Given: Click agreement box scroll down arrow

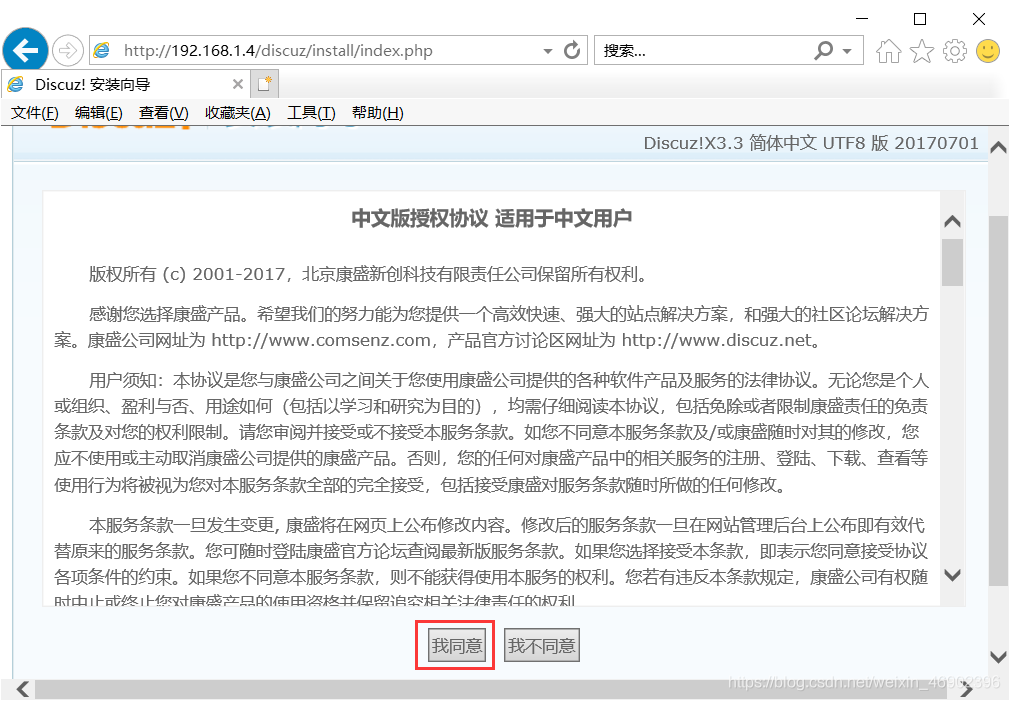Looking at the screenshot, I should click(x=952, y=575).
